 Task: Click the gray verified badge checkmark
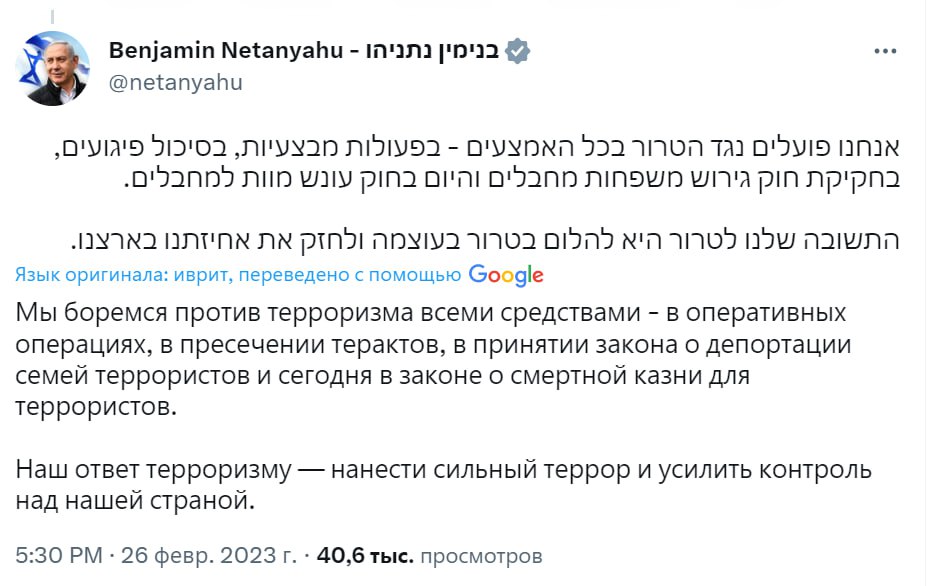tap(516, 50)
